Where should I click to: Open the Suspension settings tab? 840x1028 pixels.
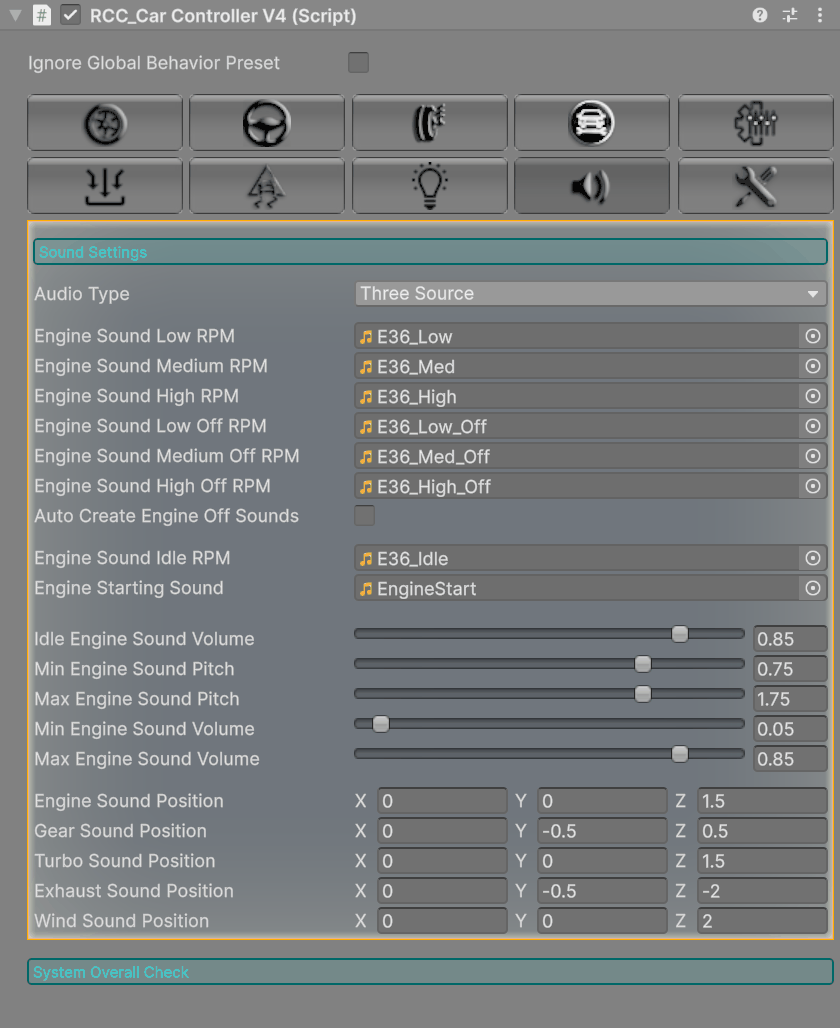(x=105, y=186)
